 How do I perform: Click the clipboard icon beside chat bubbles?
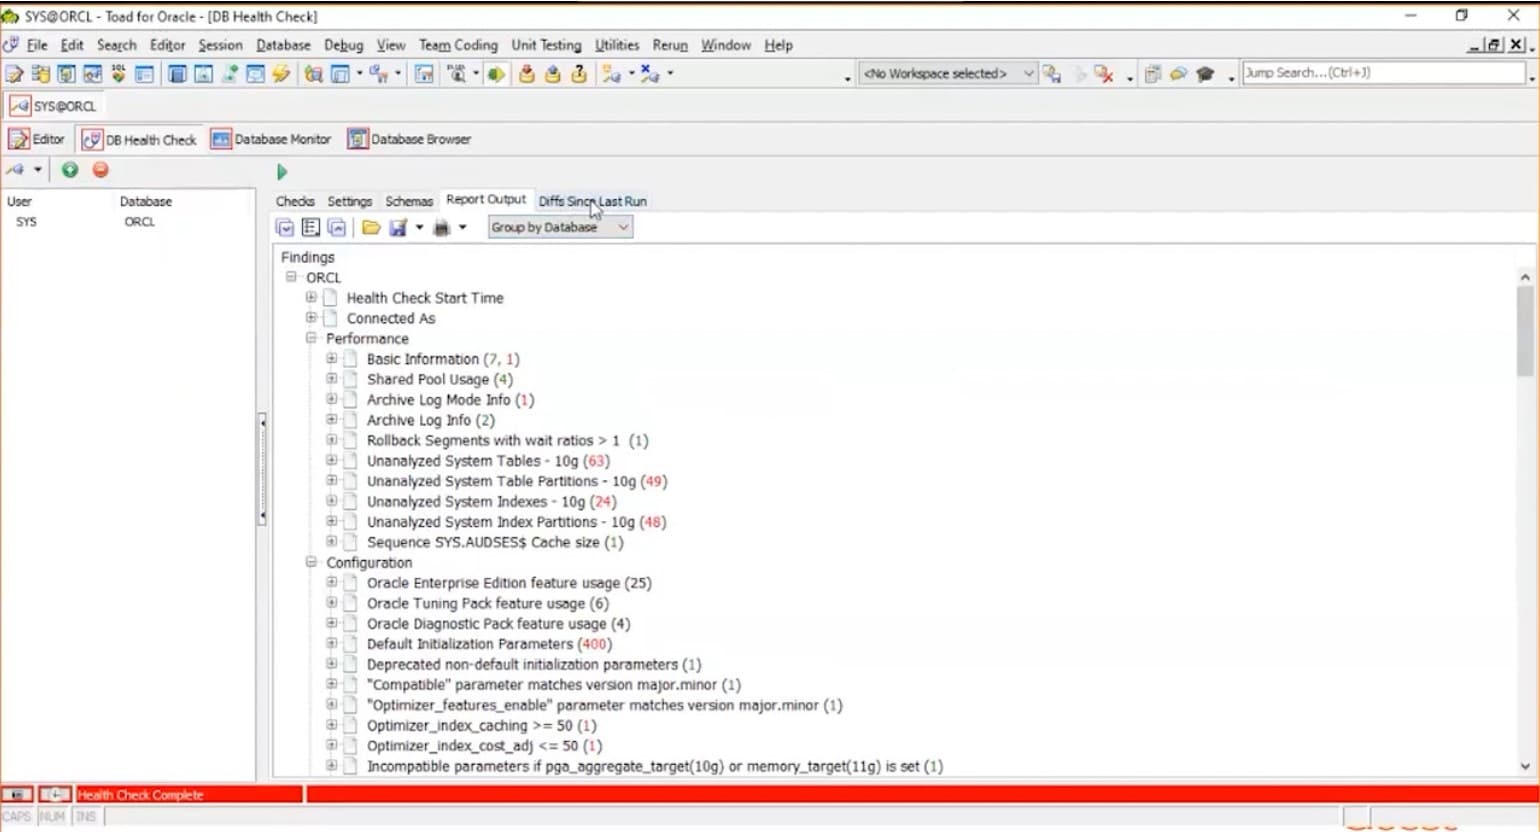click(x=1153, y=74)
